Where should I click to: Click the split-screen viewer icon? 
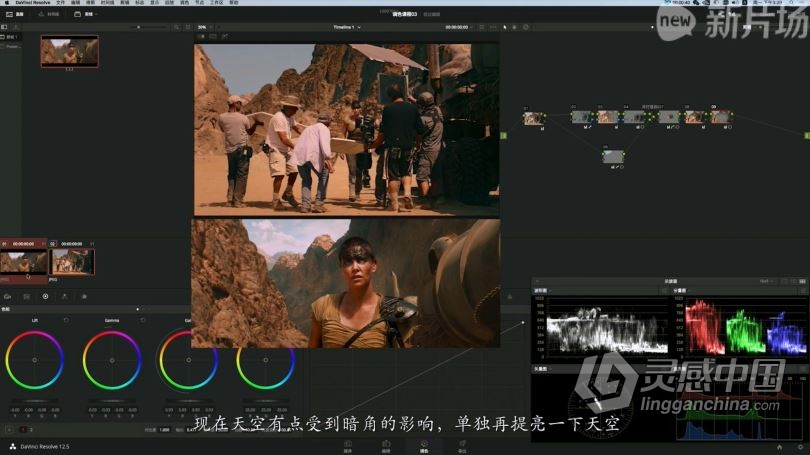pos(213,37)
